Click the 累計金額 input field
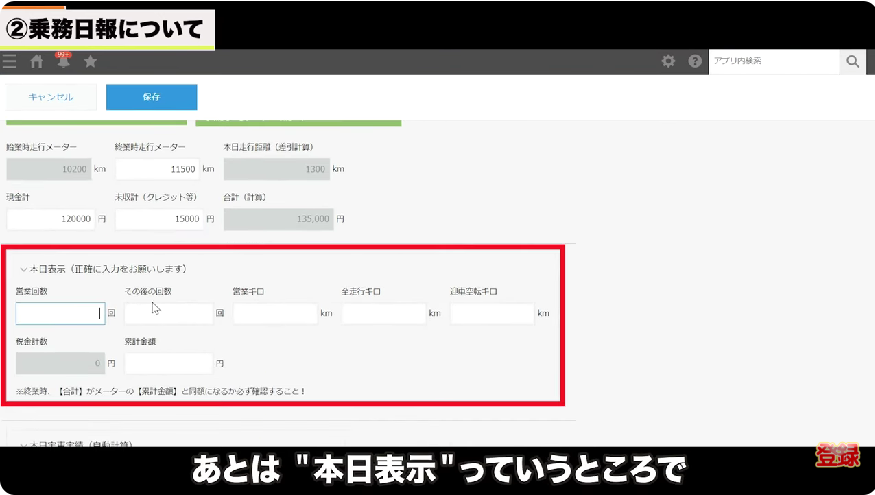The image size is (875, 495). pos(168,363)
